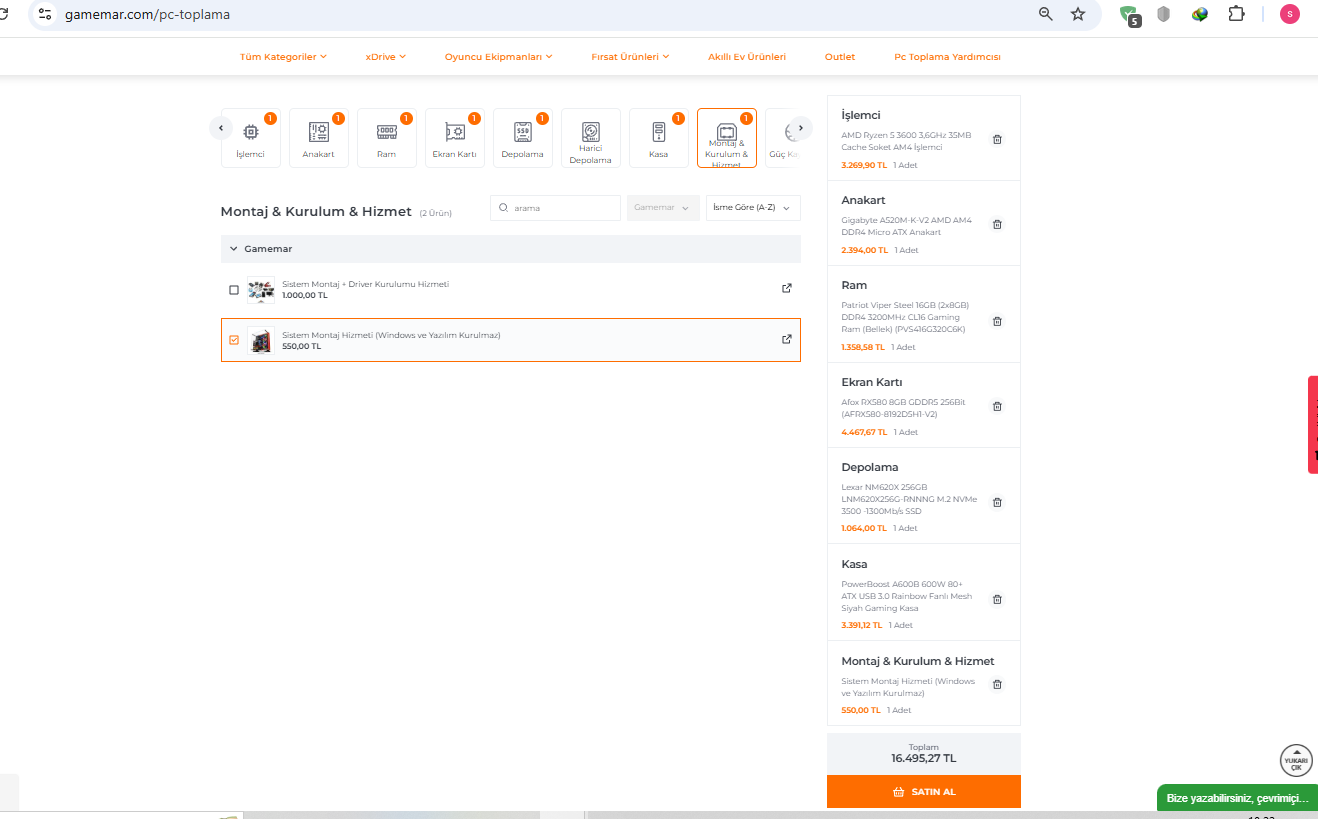Delete the Ram item via trash icon
1318x819 pixels.
[x=997, y=321]
